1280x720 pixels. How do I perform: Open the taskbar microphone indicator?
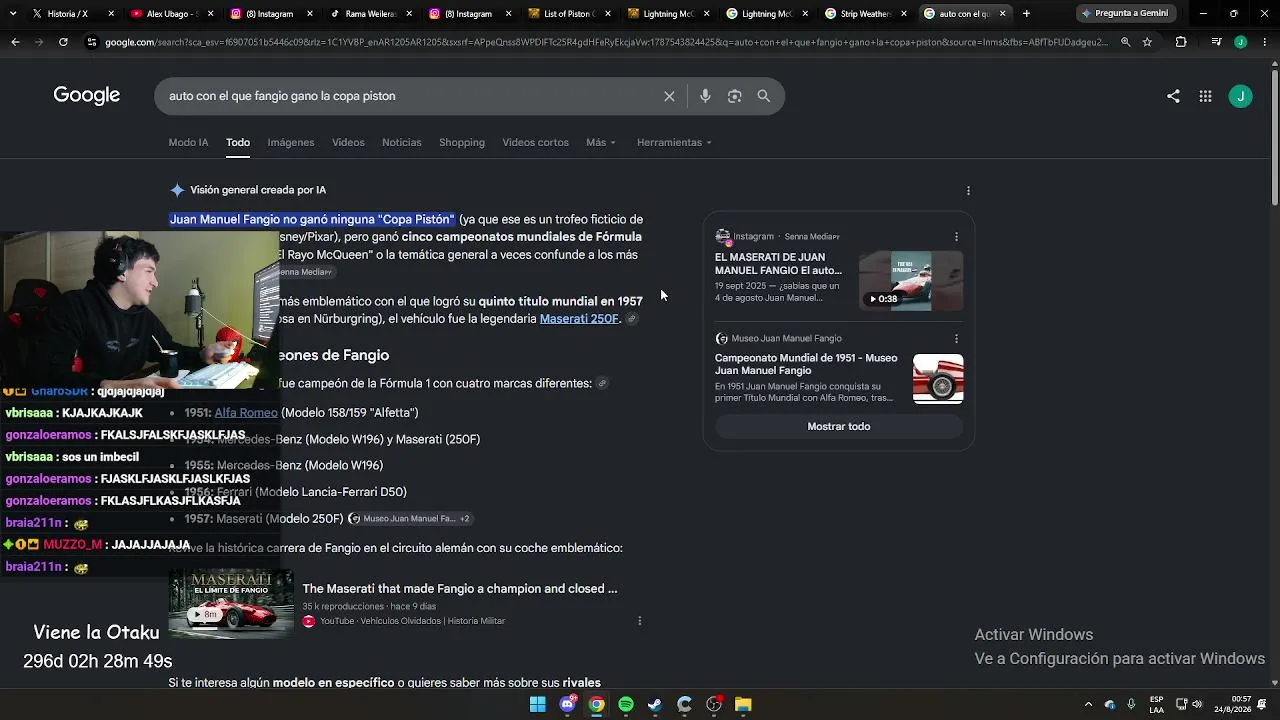click(1131, 704)
